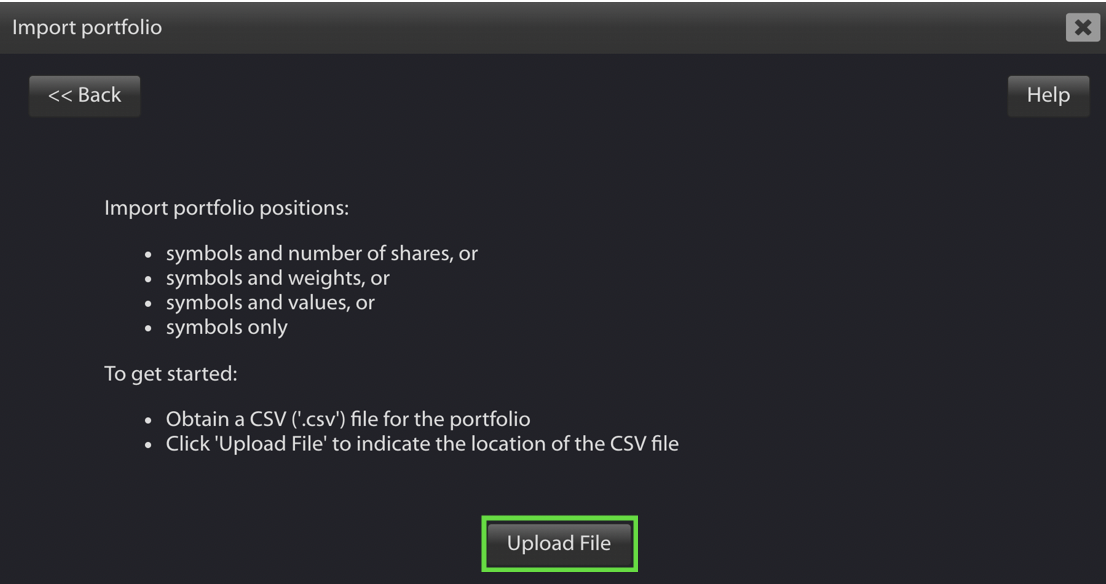This screenshot has height=584, width=1106.
Task: Click the bullet dot before 'symbols and values'
Action: tap(148, 304)
